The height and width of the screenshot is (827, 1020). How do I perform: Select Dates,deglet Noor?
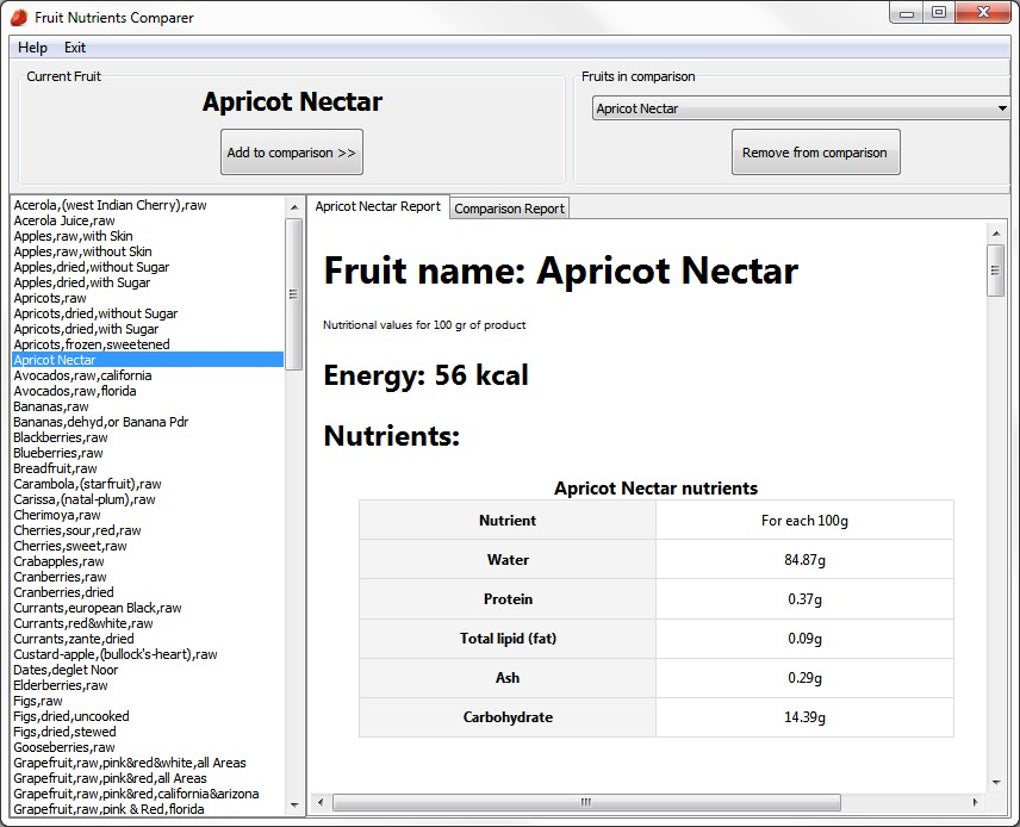tap(148, 670)
